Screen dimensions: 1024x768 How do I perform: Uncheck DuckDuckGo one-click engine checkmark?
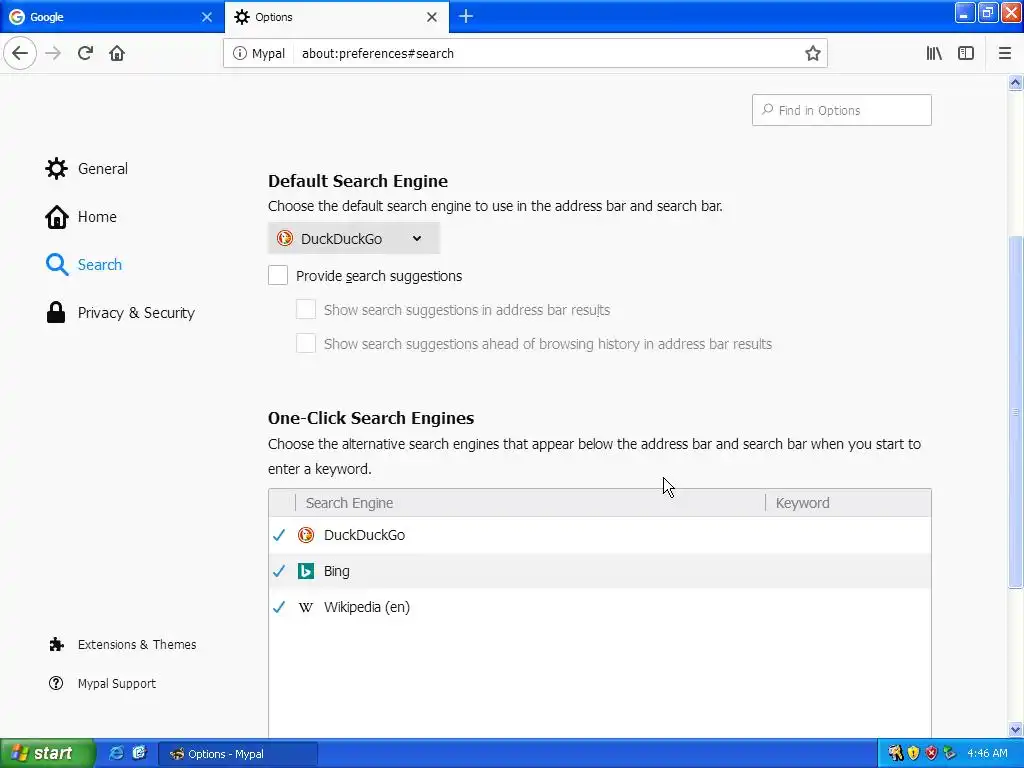coord(279,535)
